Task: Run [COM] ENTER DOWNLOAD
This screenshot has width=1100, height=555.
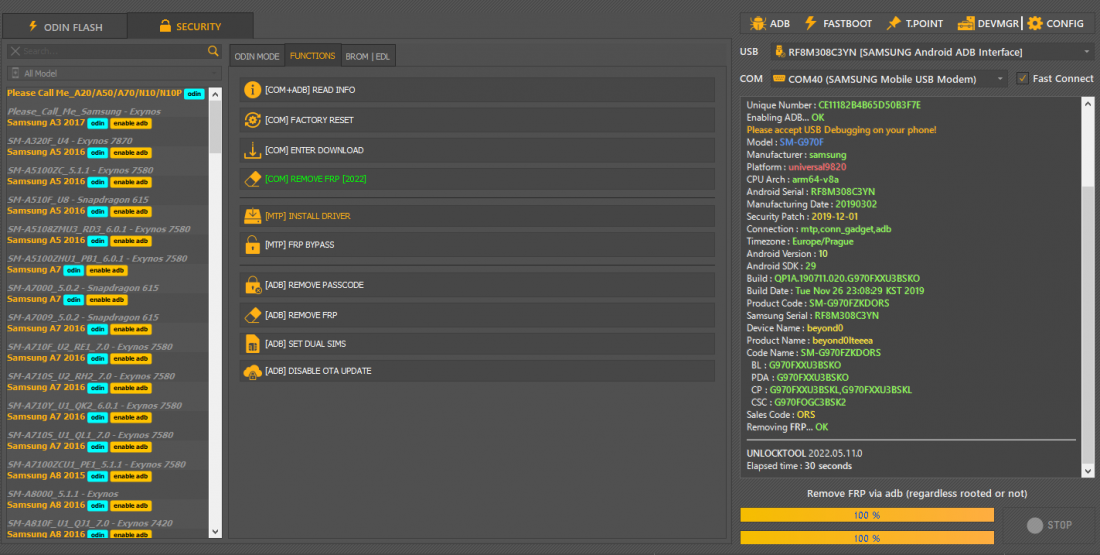Action: (x=477, y=150)
